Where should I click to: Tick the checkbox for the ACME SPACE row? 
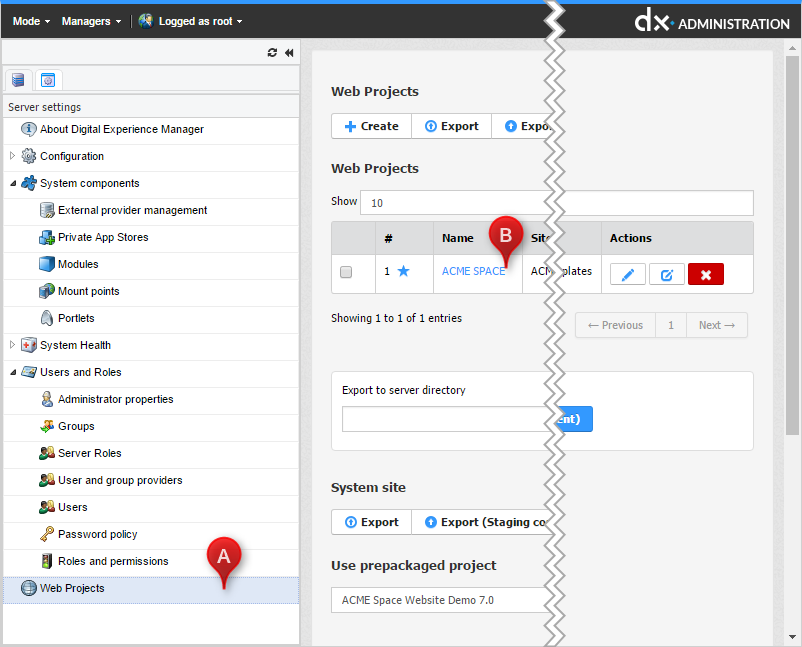tap(346, 272)
